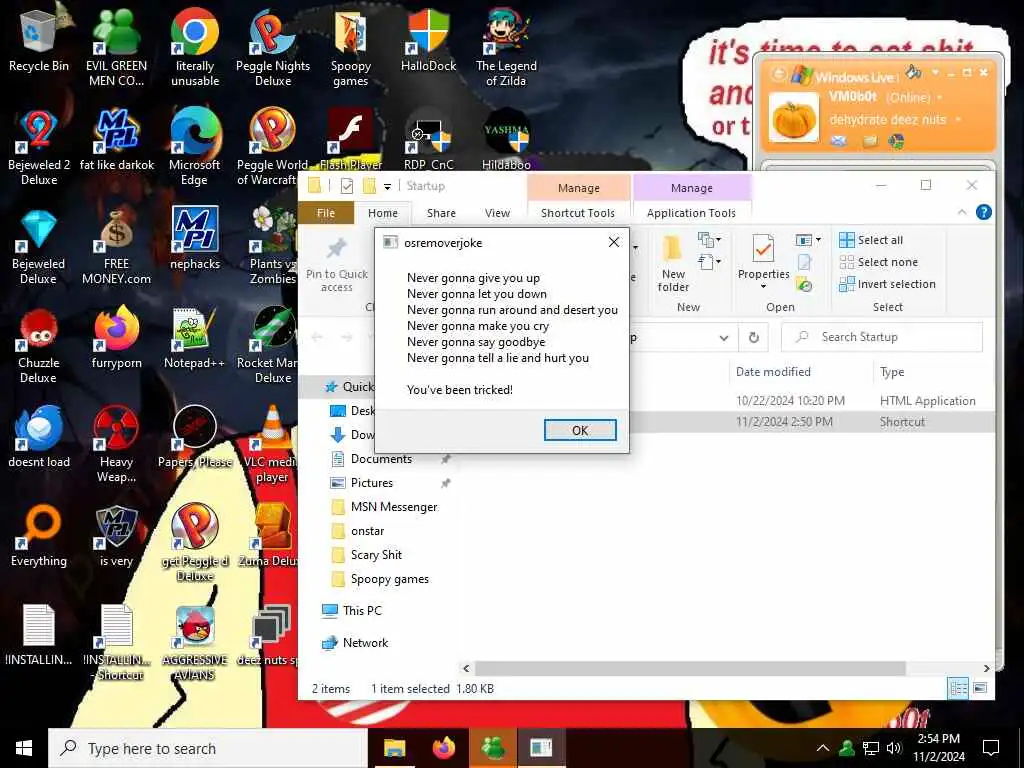Image resolution: width=1024 pixels, height=768 pixels.
Task: Open the fat like darkok shortcut
Action: (116, 138)
